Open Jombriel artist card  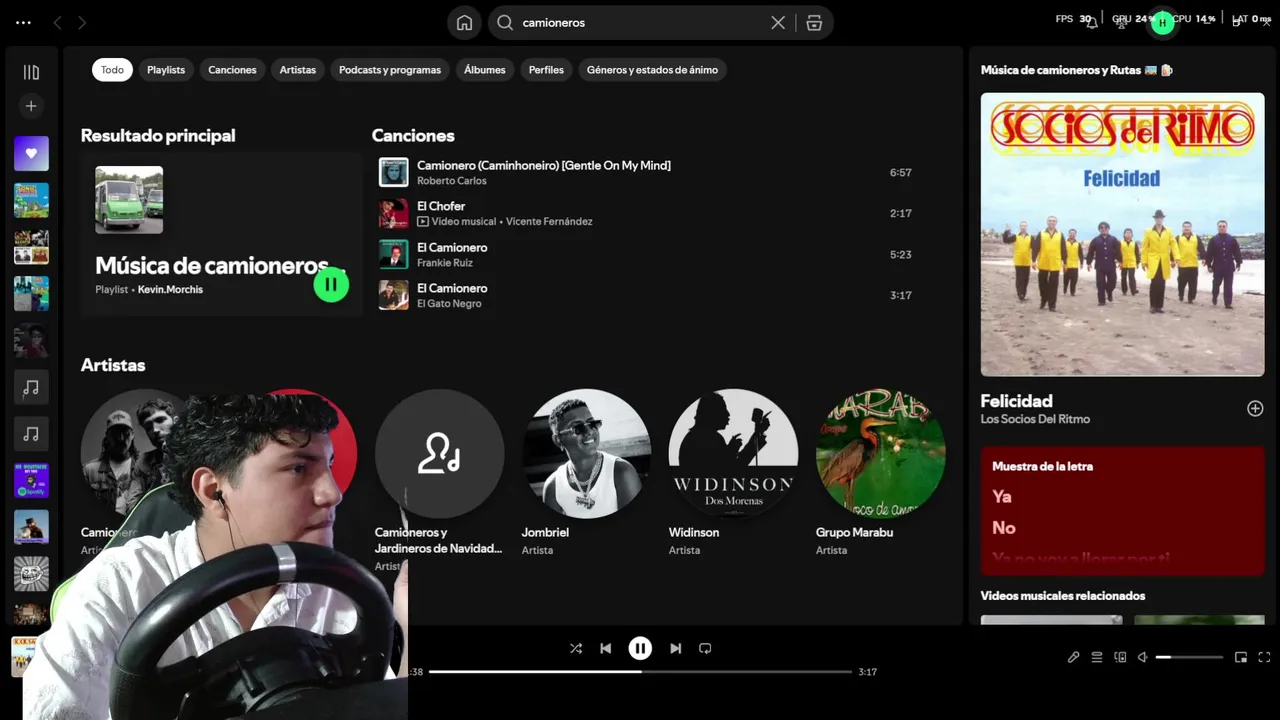(587, 473)
